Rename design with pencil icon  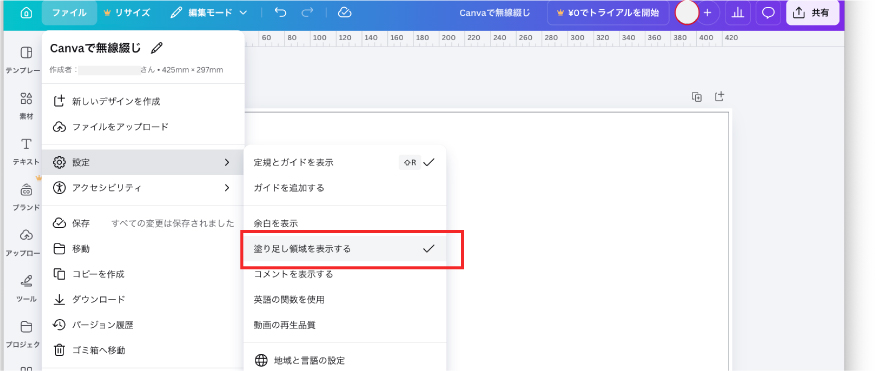(157, 48)
